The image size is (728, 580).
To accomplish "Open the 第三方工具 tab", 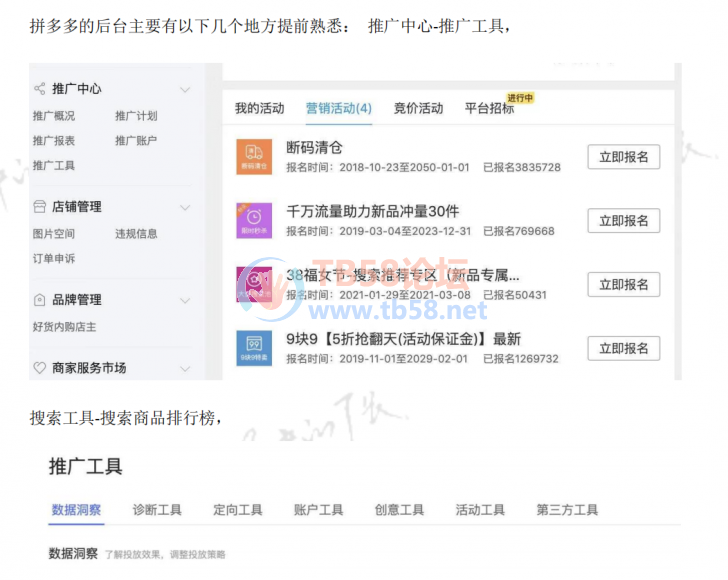I will (567, 510).
